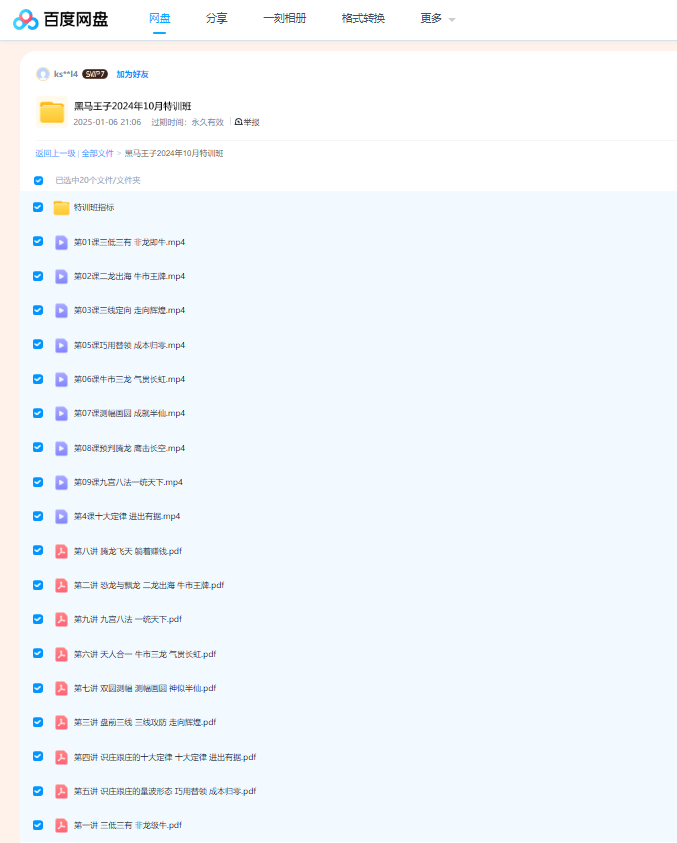Click PDF icon of 第一讲 三低三有 file
The image size is (677, 843).
coord(61,826)
